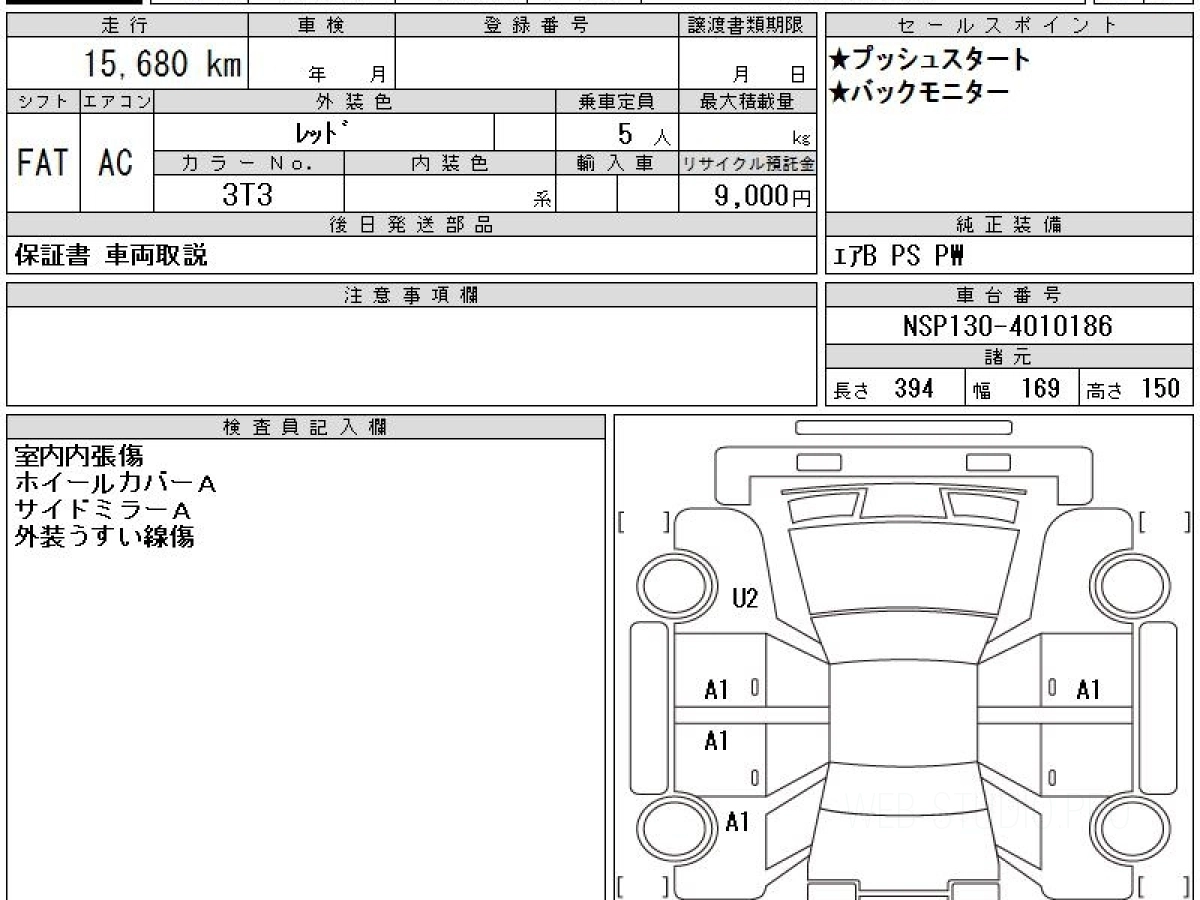Click the length value 長さ 394

[x=884, y=389]
